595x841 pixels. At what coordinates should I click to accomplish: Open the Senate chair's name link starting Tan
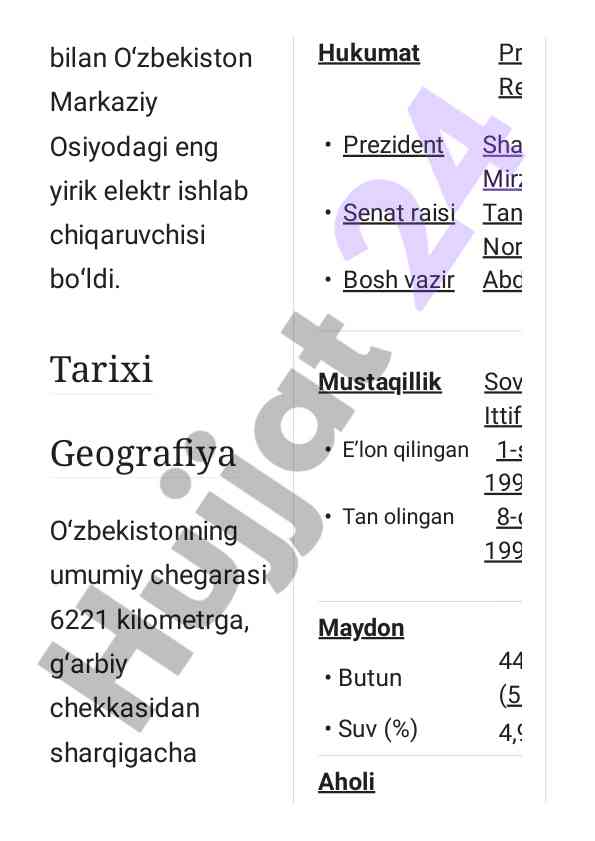(502, 230)
